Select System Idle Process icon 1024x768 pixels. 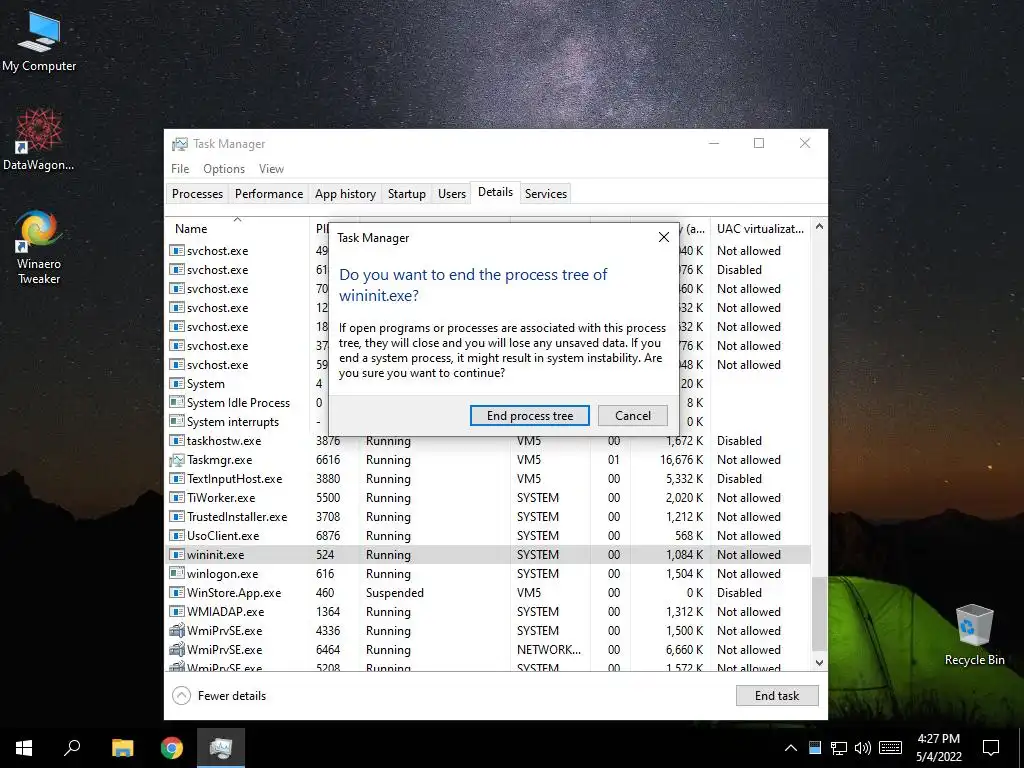tap(176, 403)
